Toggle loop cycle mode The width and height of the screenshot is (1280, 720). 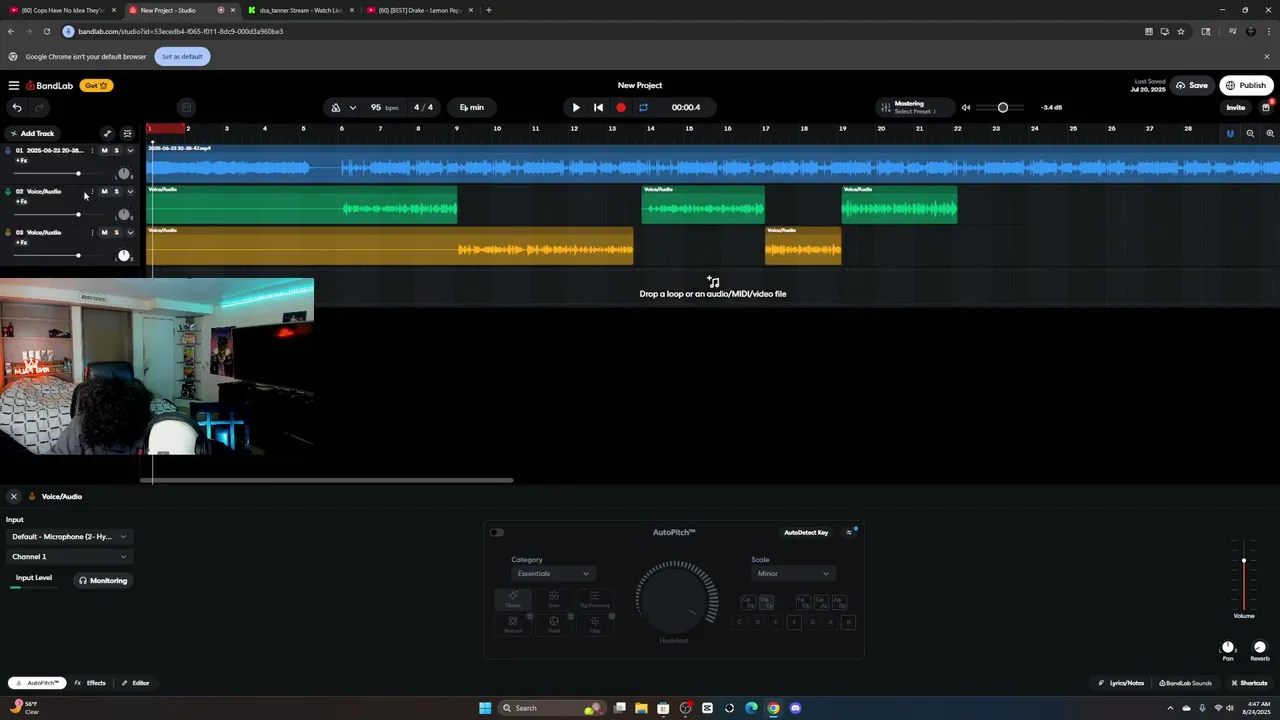643,107
